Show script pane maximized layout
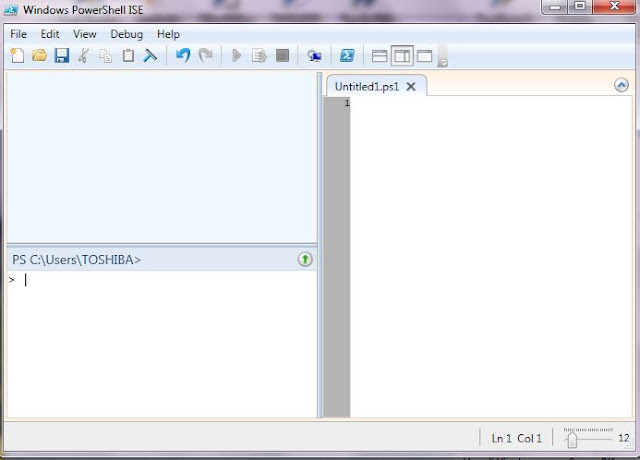Screen dimensions: 640x460 coord(424,56)
